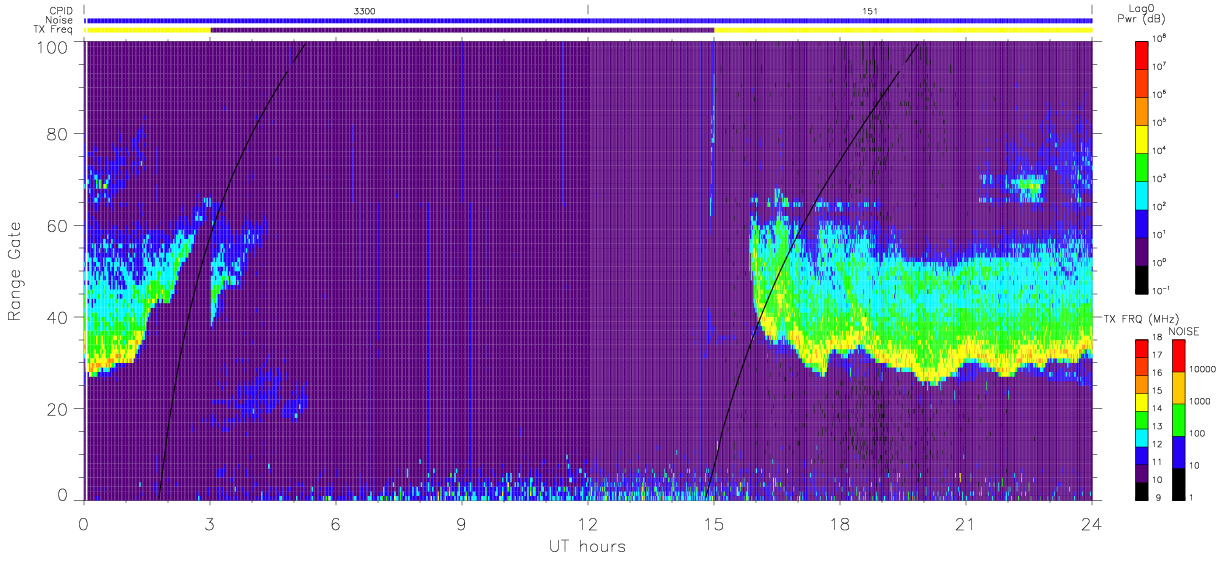Click the '15' tick on UT hours axis
1228x567 pixels.
[x=714, y=524]
